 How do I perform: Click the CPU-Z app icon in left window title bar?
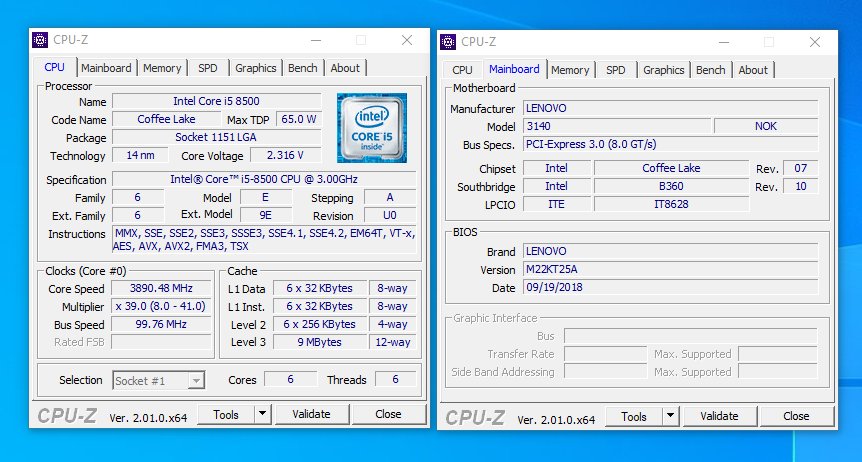[x=40, y=40]
